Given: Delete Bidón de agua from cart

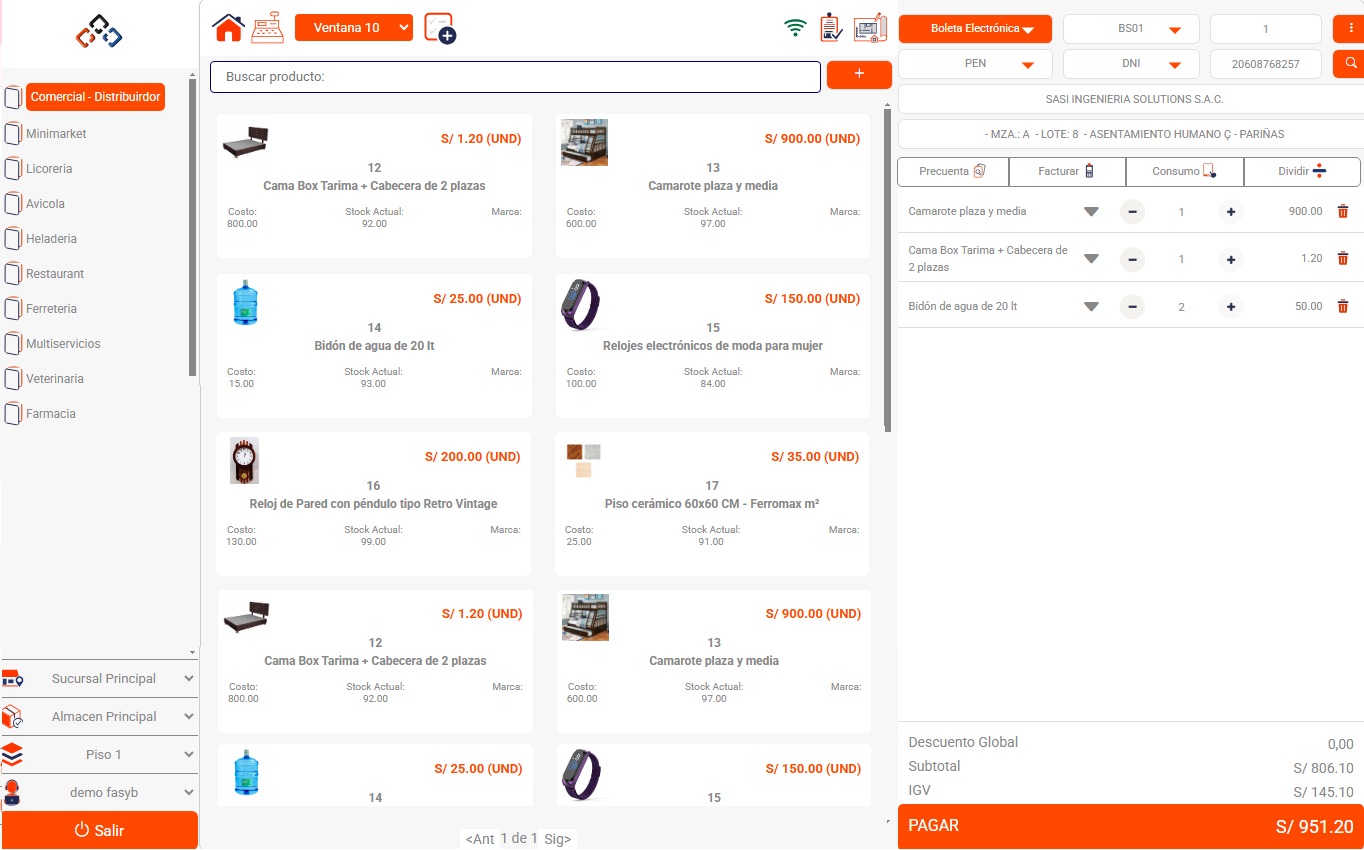Looking at the screenshot, I should (1343, 306).
